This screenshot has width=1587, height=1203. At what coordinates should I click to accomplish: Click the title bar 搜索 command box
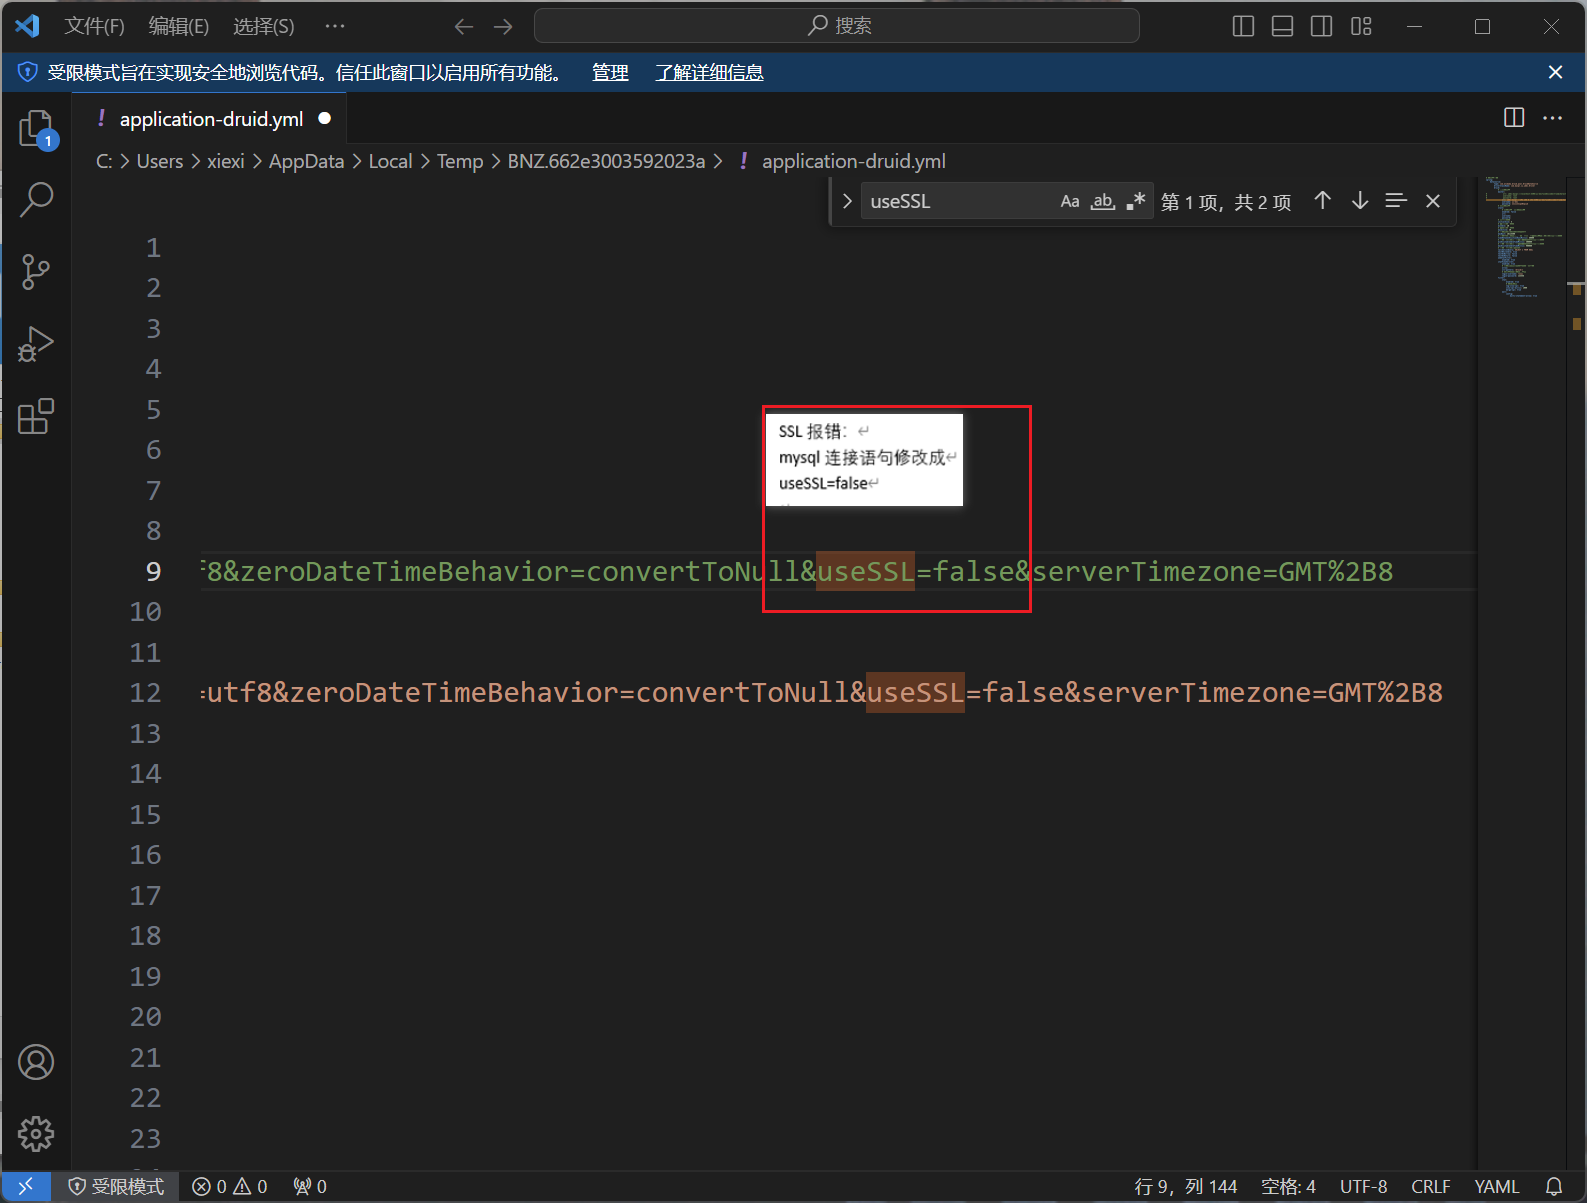[837, 26]
